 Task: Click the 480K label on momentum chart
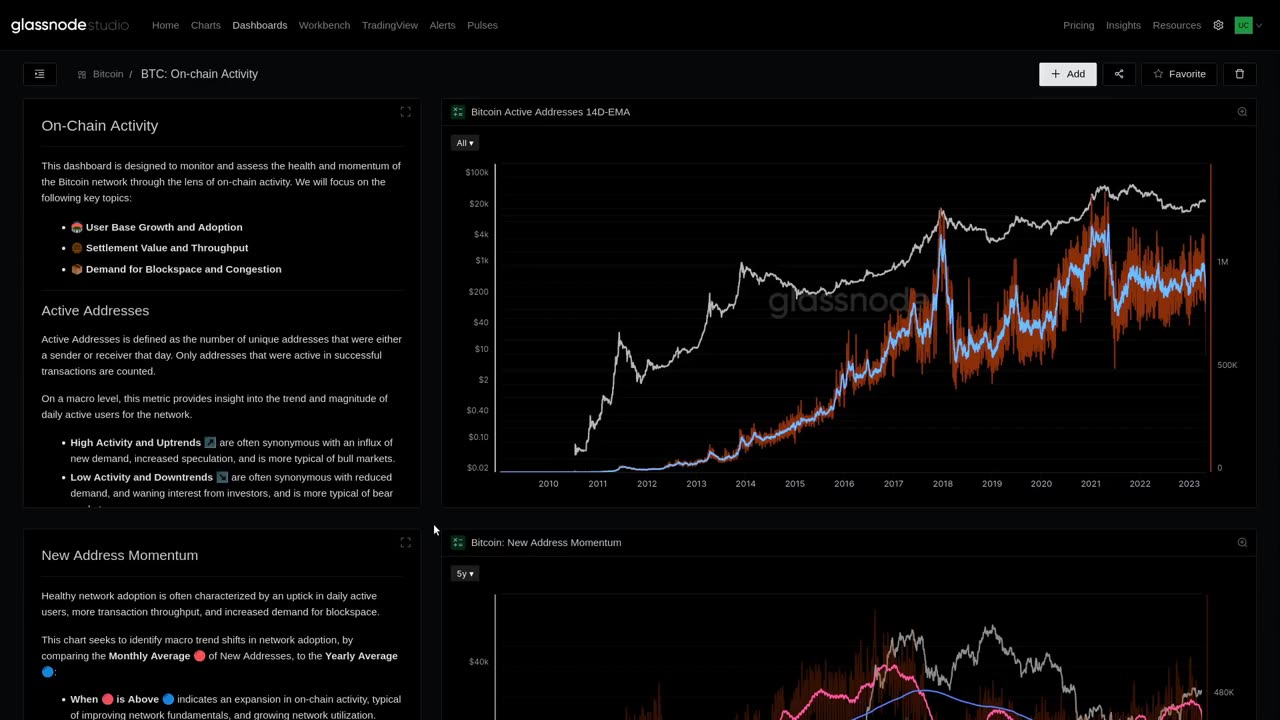tap(1224, 692)
